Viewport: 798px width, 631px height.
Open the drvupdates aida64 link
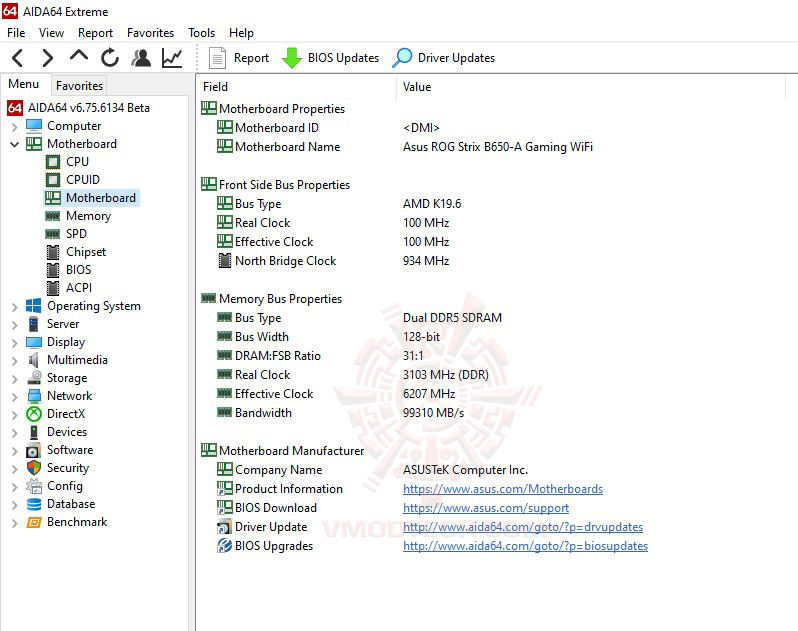(523, 527)
